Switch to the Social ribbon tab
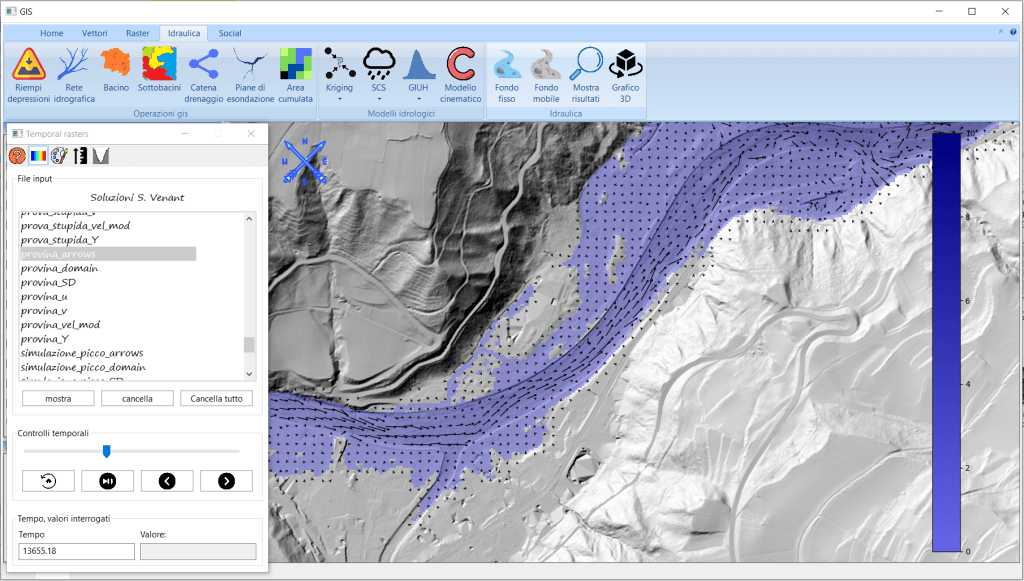 point(229,33)
